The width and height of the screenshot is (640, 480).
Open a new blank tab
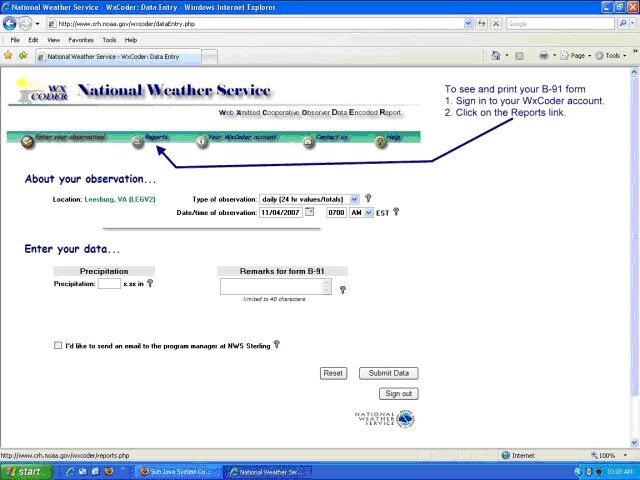(x=209, y=57)
